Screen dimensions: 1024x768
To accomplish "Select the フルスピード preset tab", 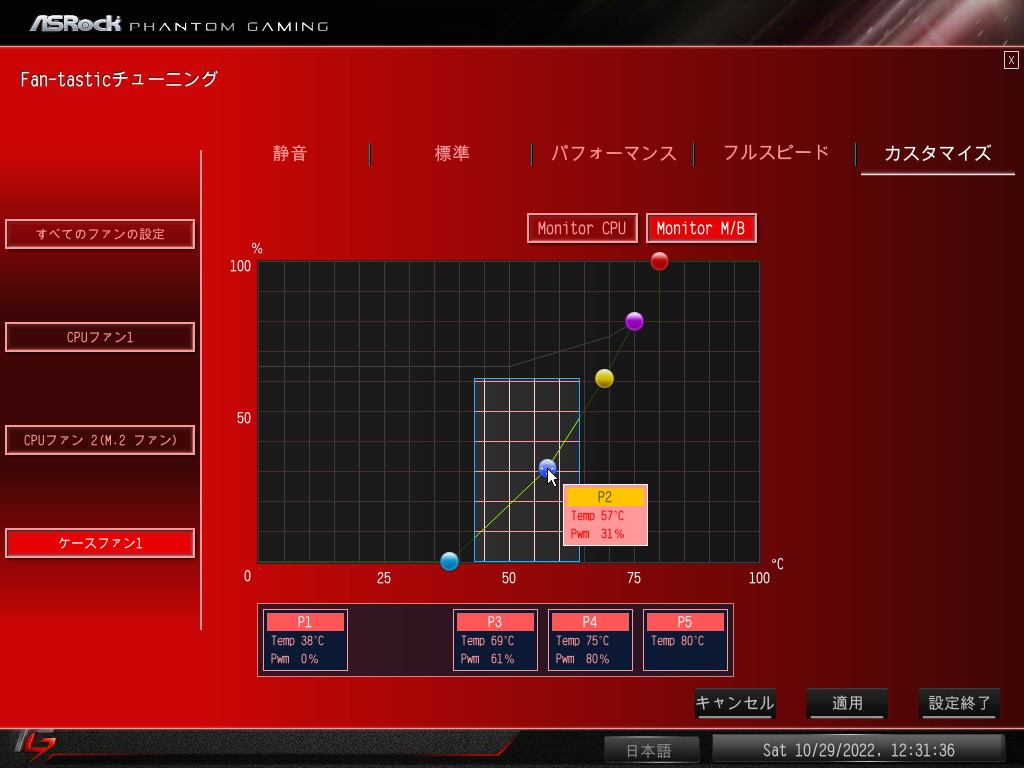I will coord(775,153).
